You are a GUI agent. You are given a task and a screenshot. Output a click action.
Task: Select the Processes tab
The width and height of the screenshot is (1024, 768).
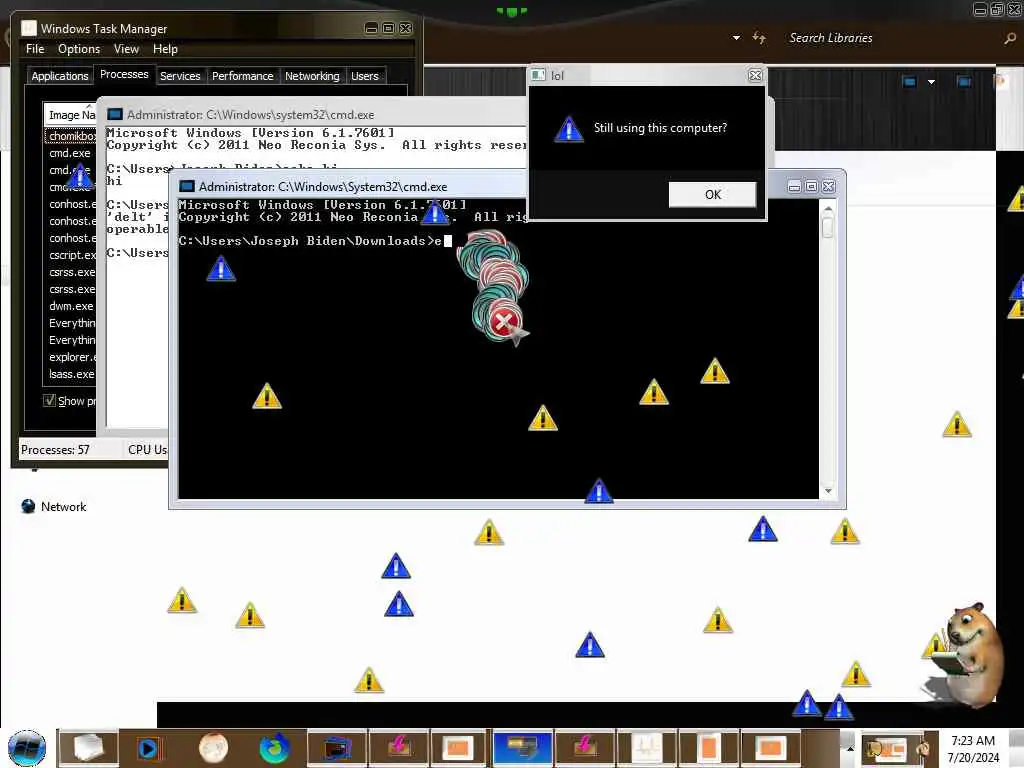[x=124, y=74]
